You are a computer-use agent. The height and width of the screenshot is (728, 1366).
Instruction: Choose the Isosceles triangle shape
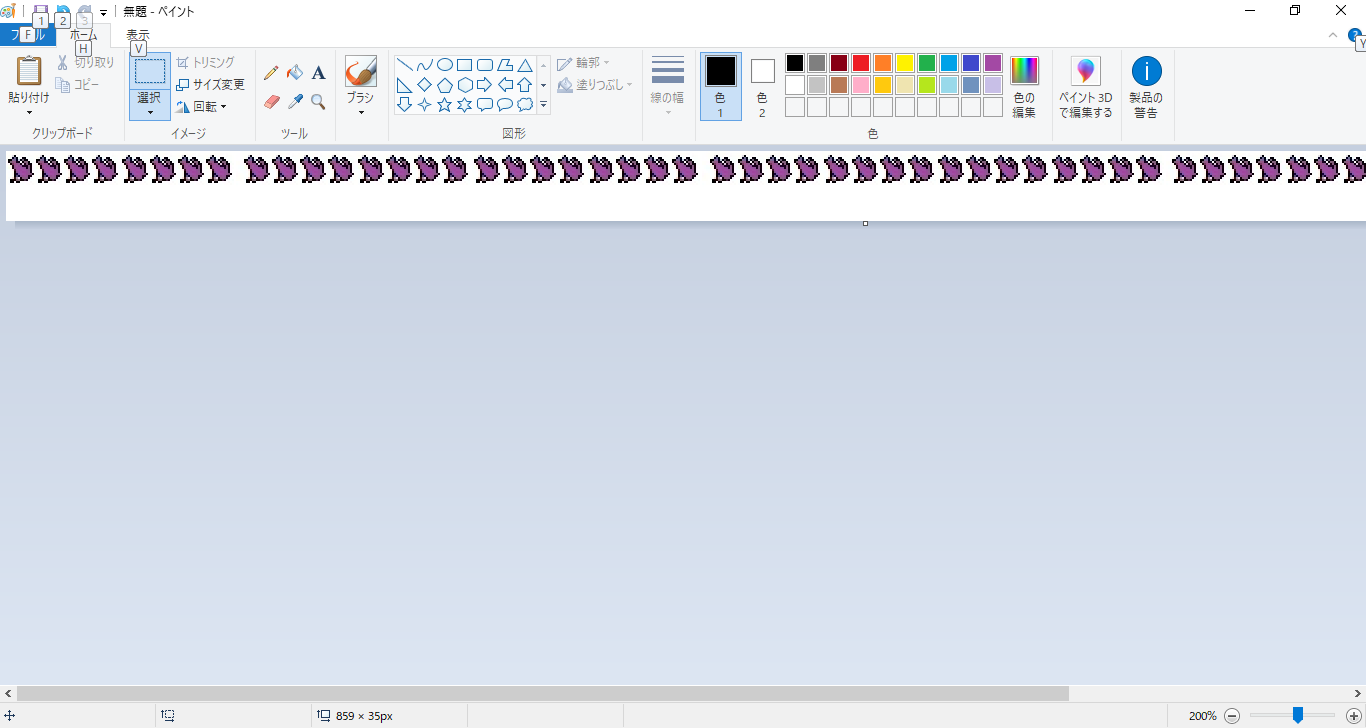pos(525,65)
